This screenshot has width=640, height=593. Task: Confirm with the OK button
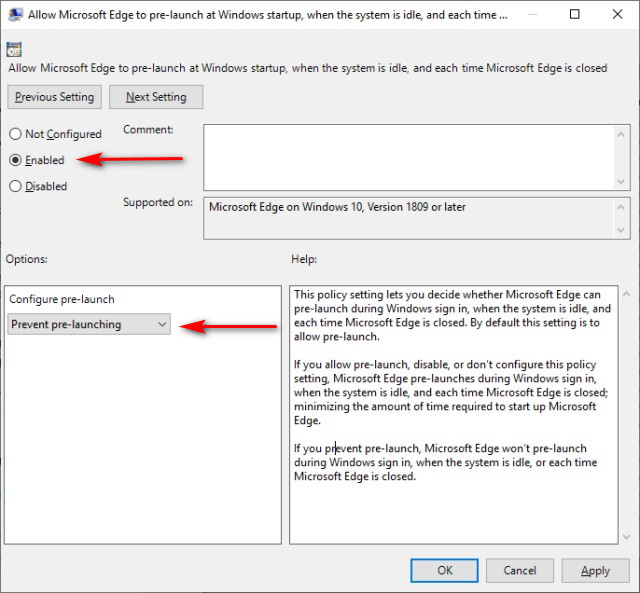444,570
